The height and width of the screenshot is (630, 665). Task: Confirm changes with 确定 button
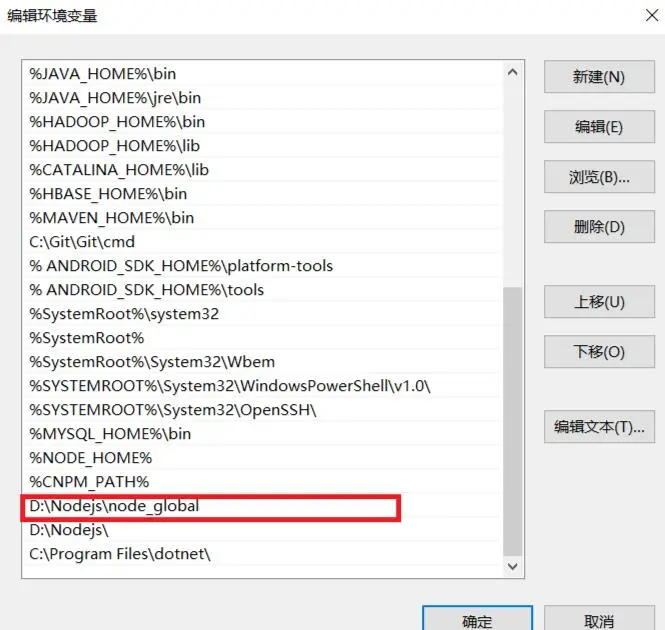pos(477,620)
